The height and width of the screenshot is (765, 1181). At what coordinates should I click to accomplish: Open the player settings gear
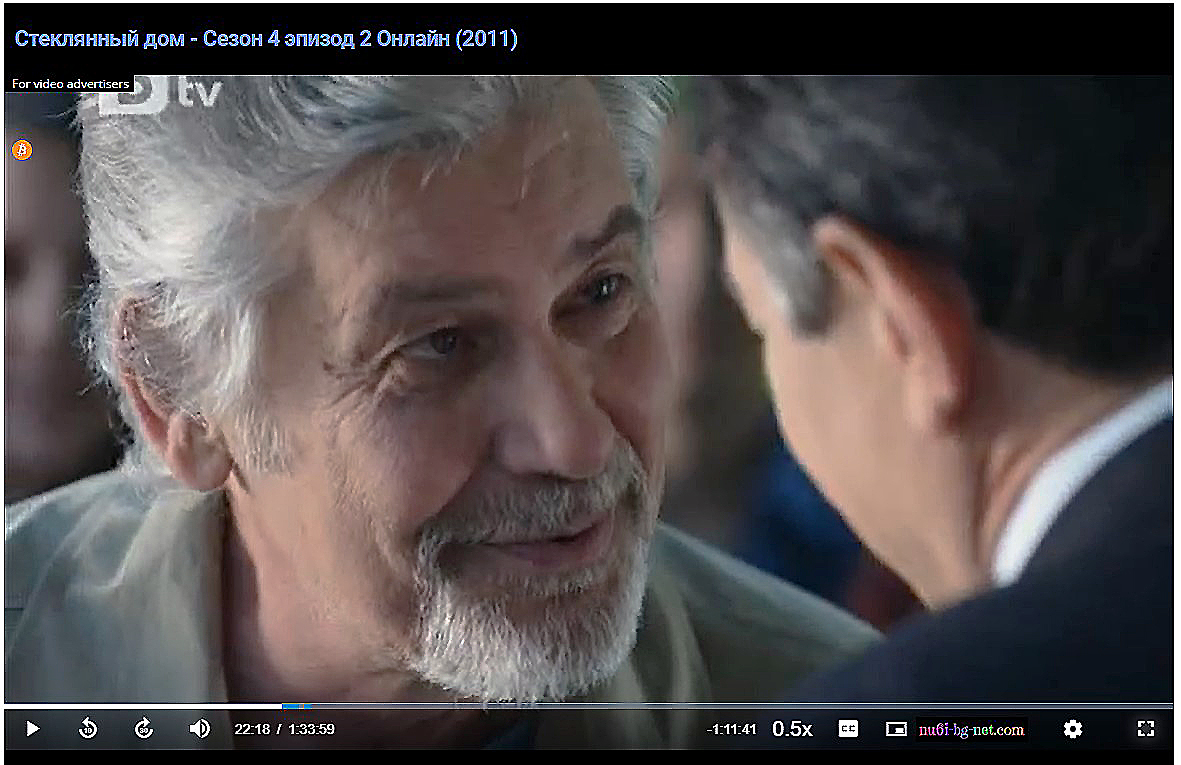pos(1073,729)
